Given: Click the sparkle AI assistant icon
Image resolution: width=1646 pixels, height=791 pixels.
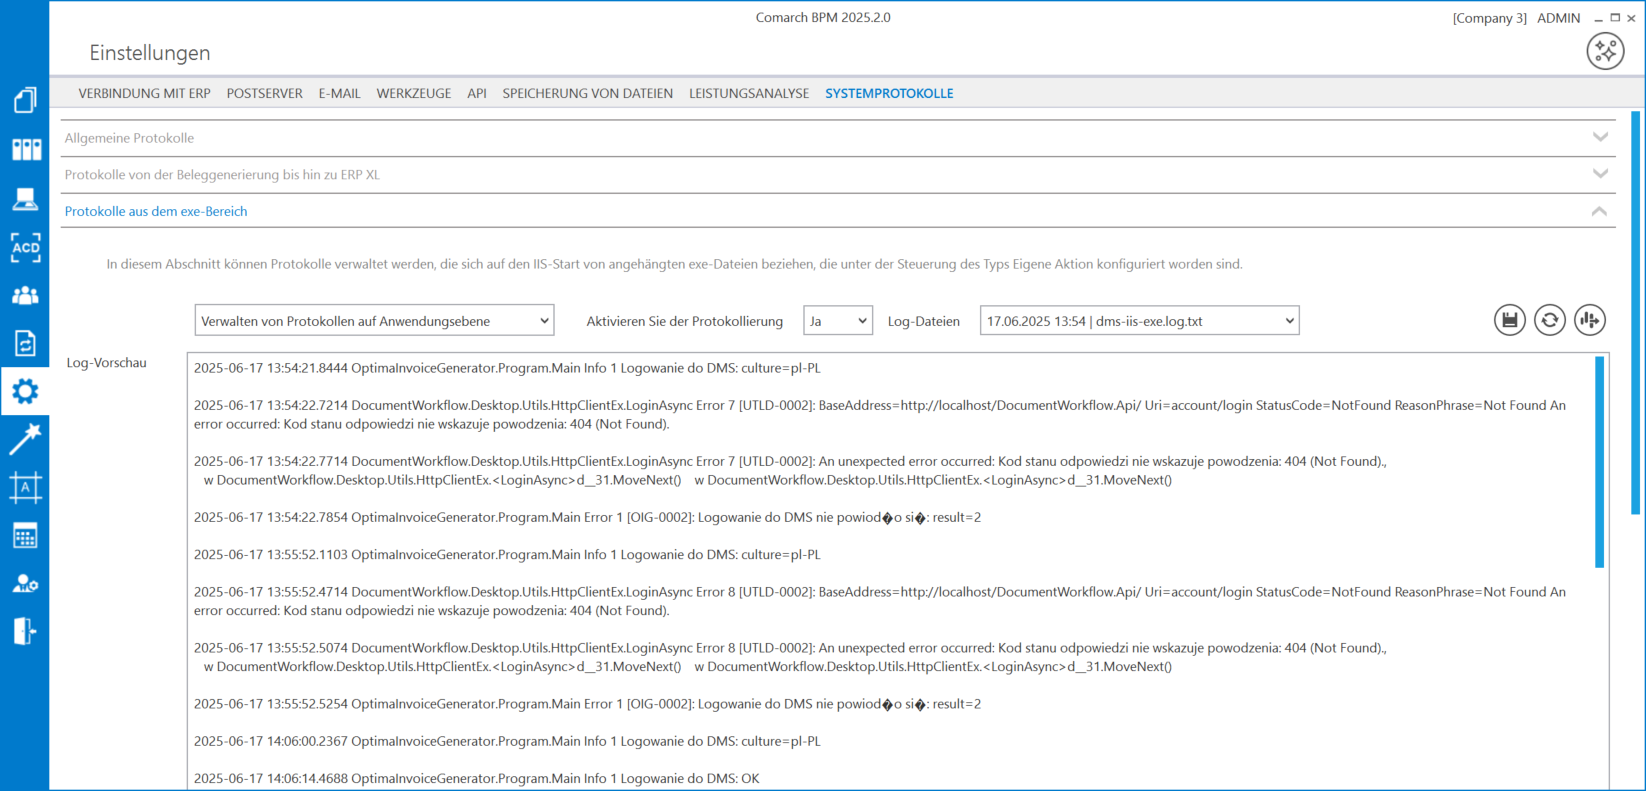Looking at the screenshot, I should [x=1604, y=51].
